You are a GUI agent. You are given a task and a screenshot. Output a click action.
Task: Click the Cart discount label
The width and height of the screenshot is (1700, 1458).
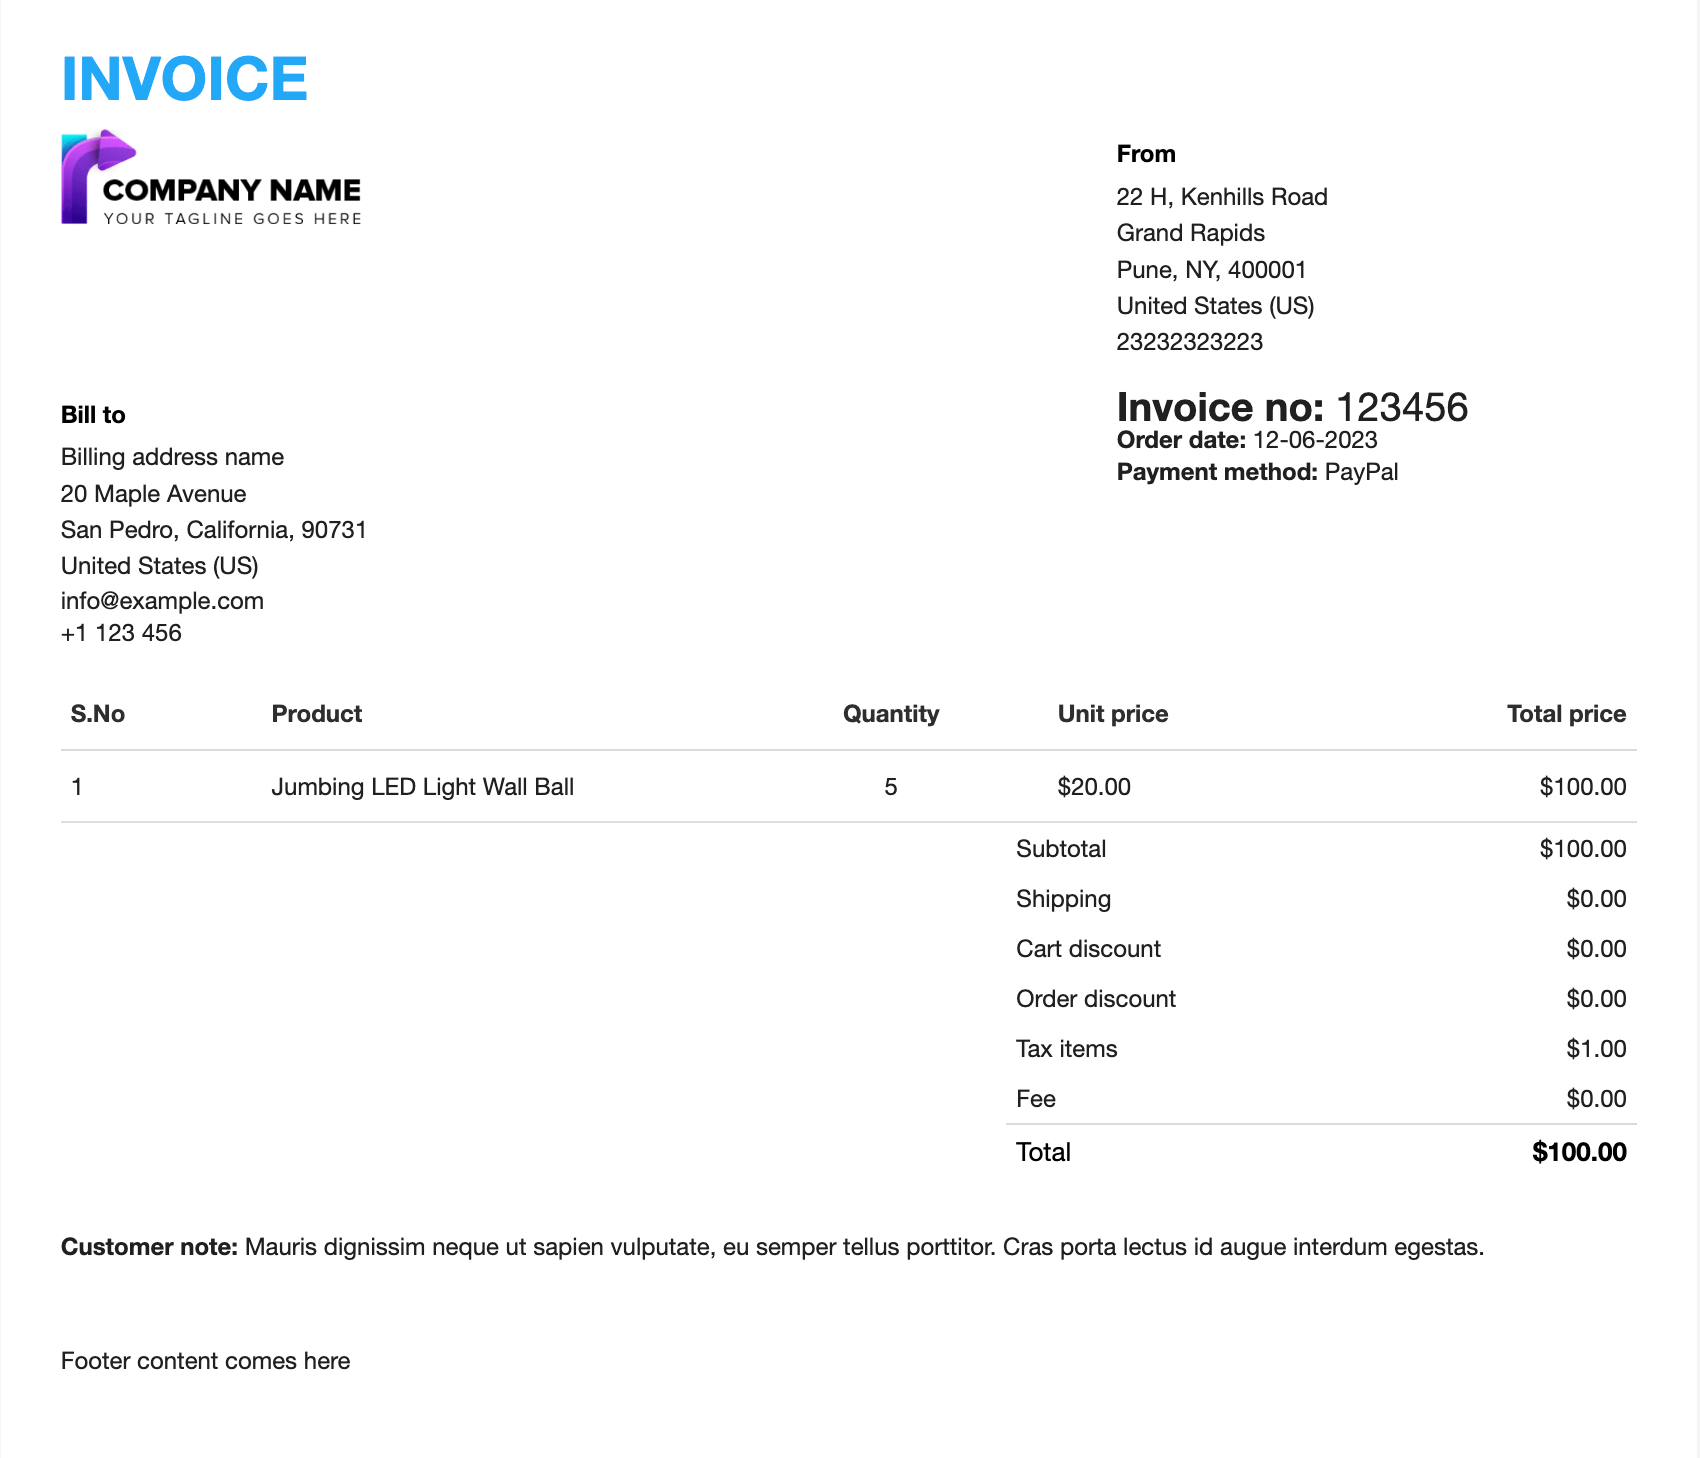click(1088, 949)
